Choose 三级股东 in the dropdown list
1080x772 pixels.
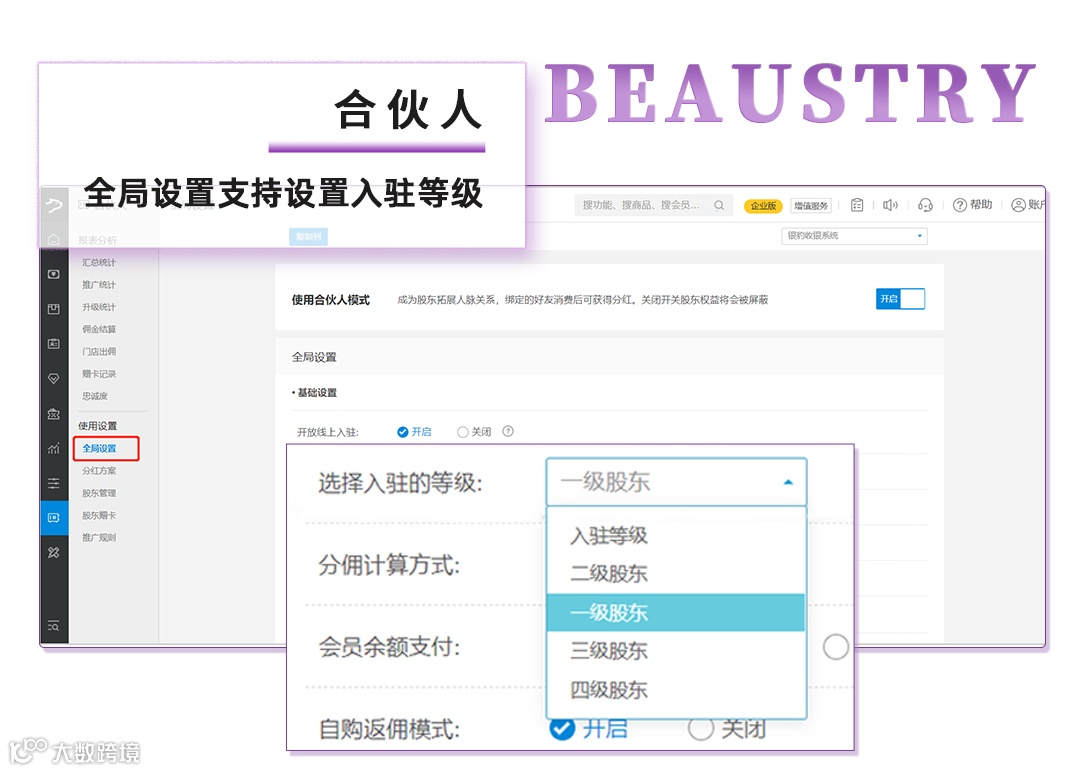click(x=676, y=650)
